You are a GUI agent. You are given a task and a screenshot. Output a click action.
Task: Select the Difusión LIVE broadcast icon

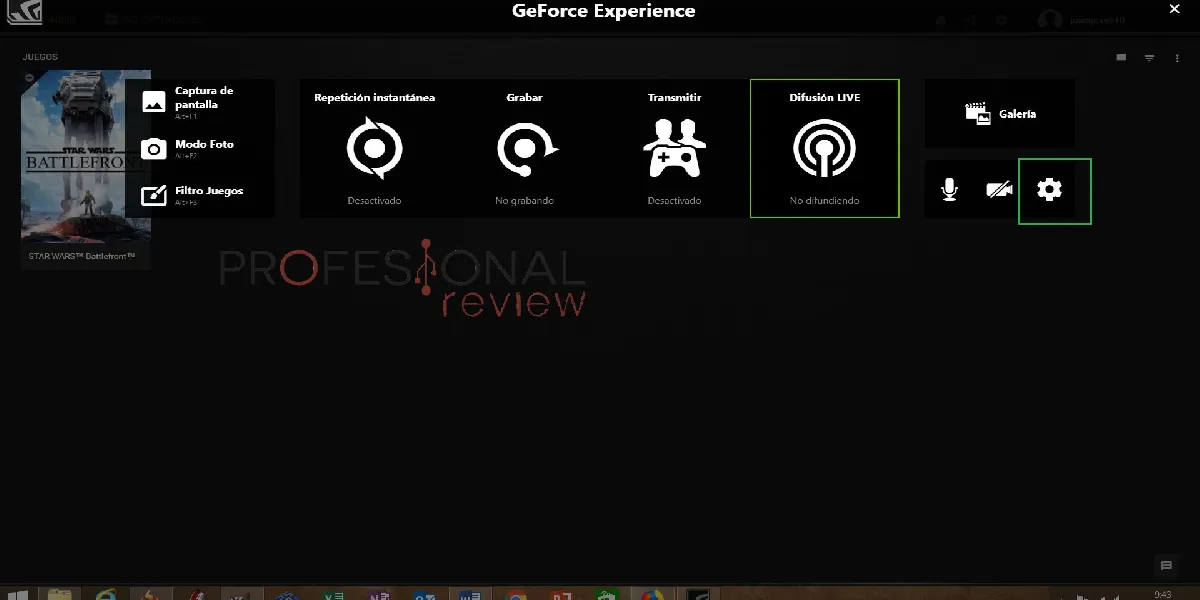(824, 148)
